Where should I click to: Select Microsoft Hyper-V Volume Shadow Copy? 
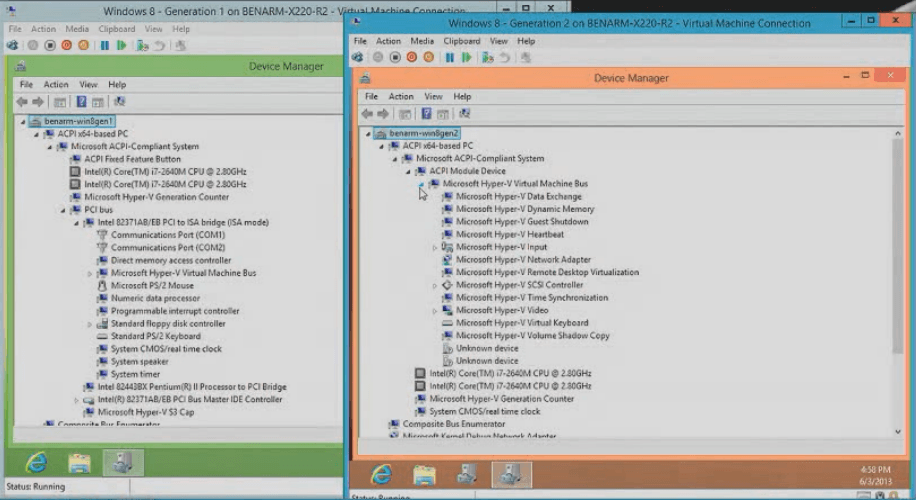pyautogui.click(x=533, y=335)
